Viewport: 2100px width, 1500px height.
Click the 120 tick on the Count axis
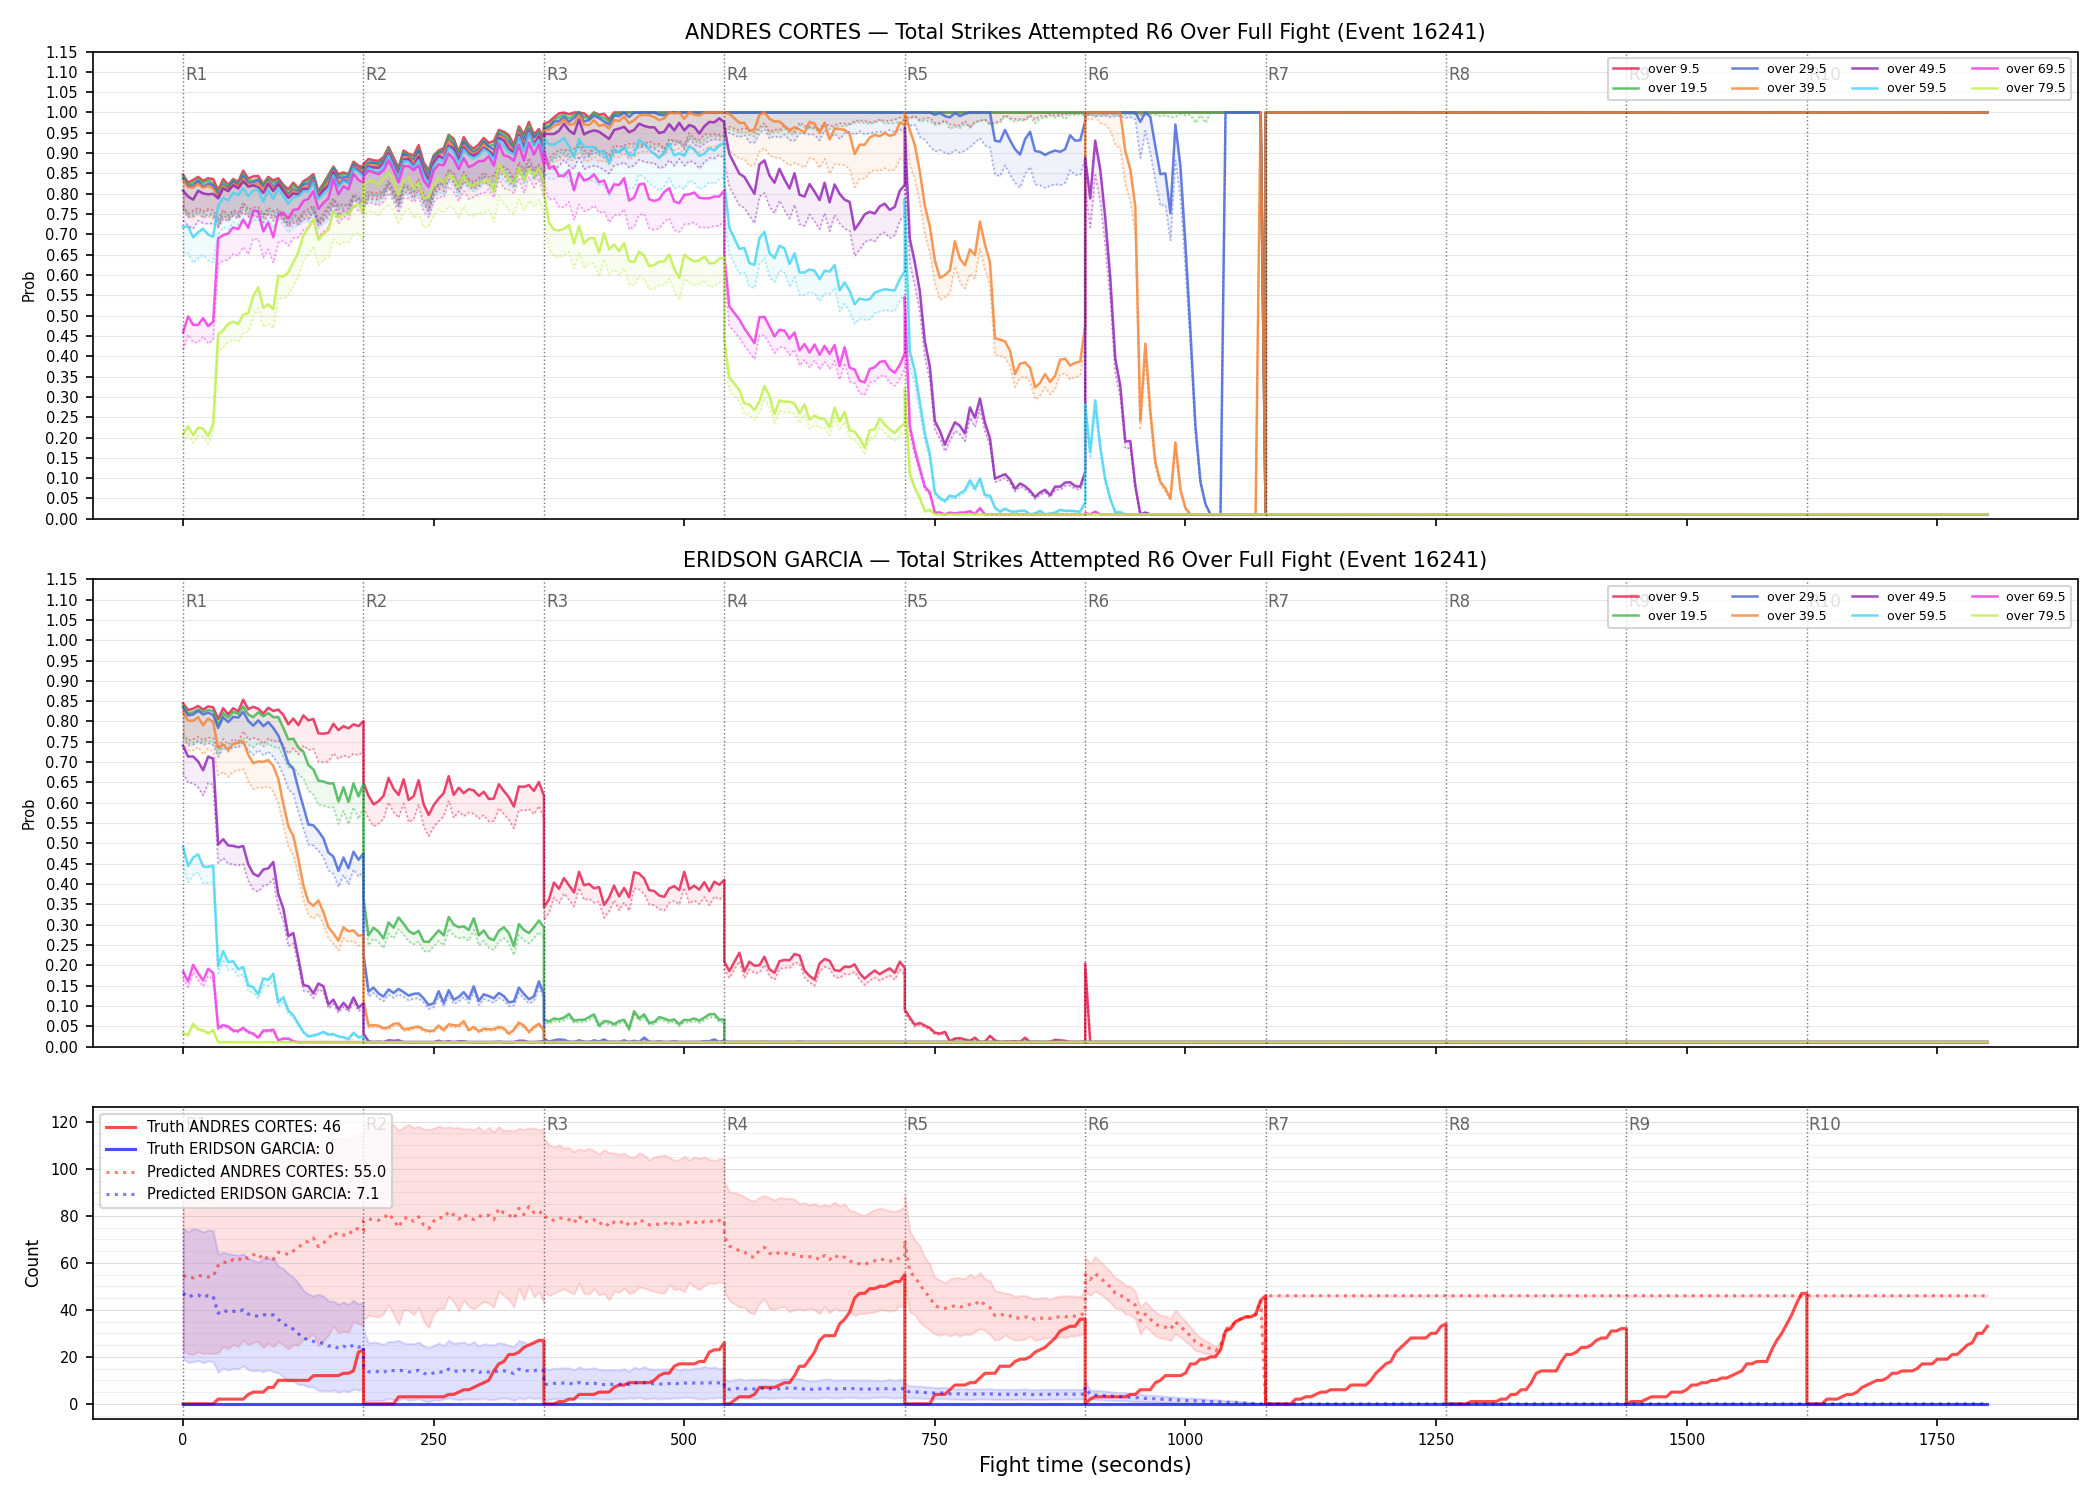coord(65,1122)
